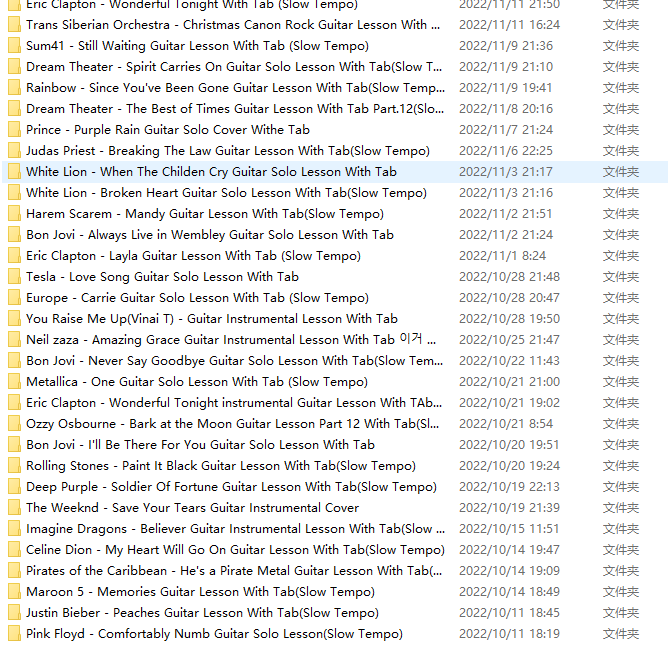668x646 pixels.
Task: Select Europe Carrie Guitar Solo Lesson name
Action: coord(197,297)
